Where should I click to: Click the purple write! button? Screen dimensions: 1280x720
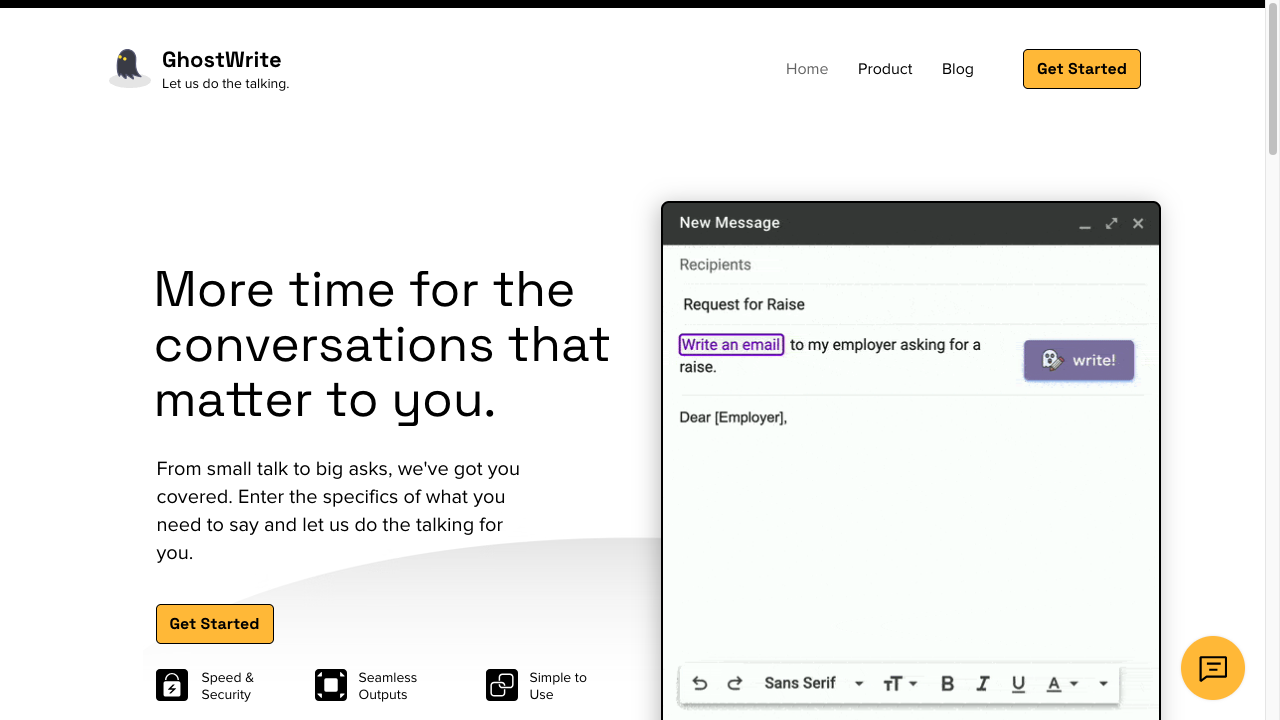1079,360
